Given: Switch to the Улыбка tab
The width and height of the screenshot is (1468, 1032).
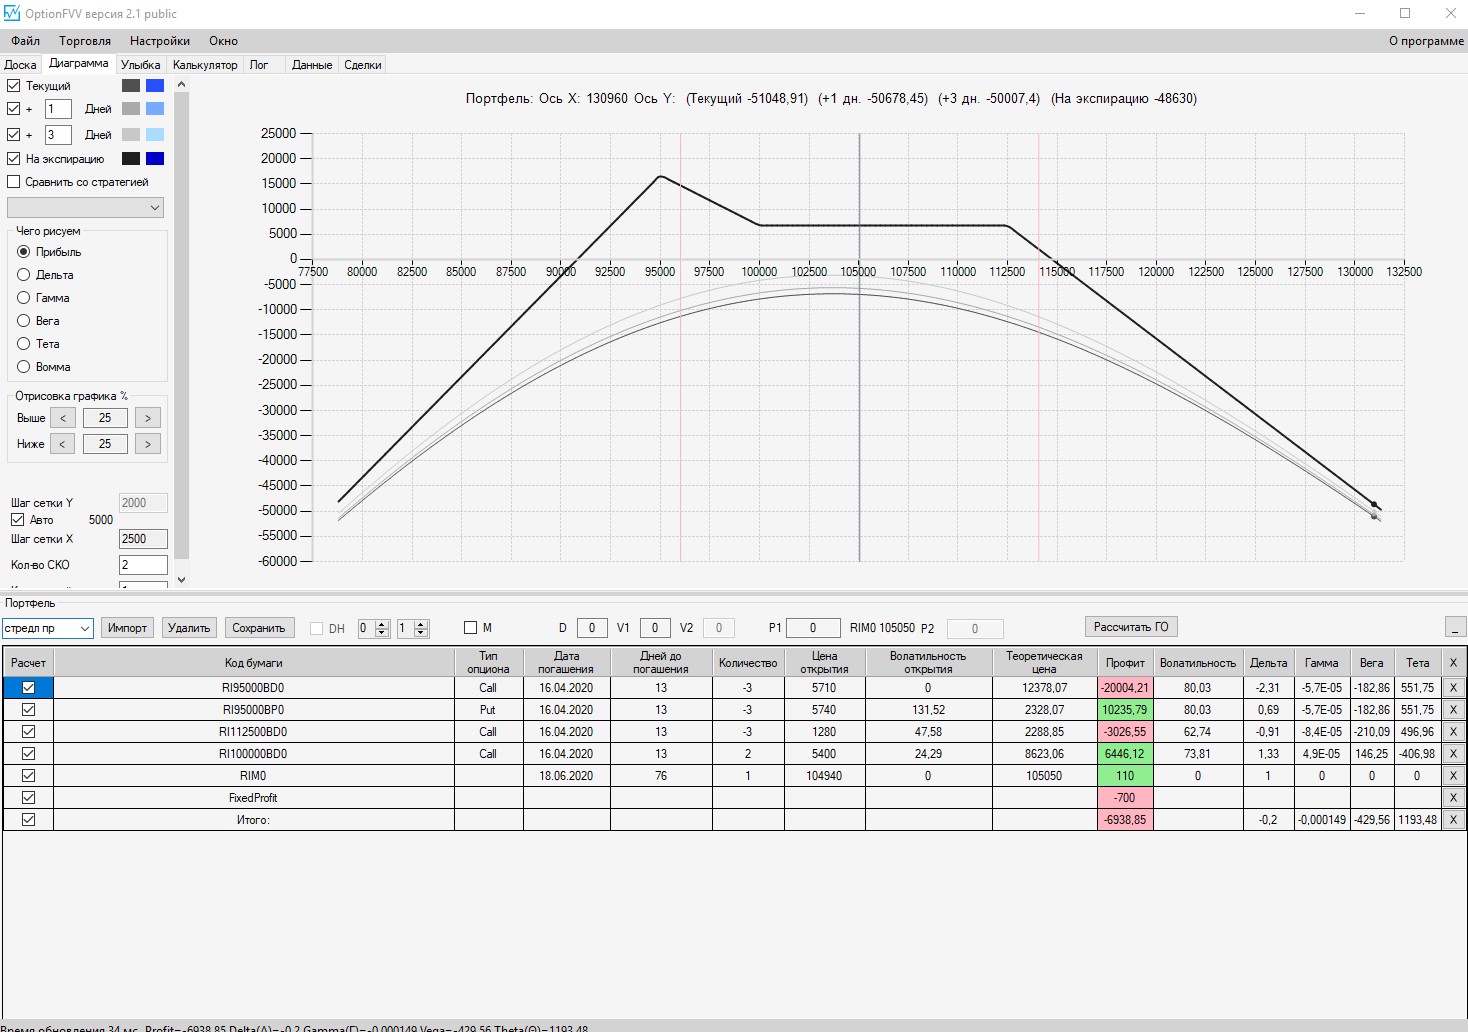Looking at the screenshot, I should [x=141, y=65].
